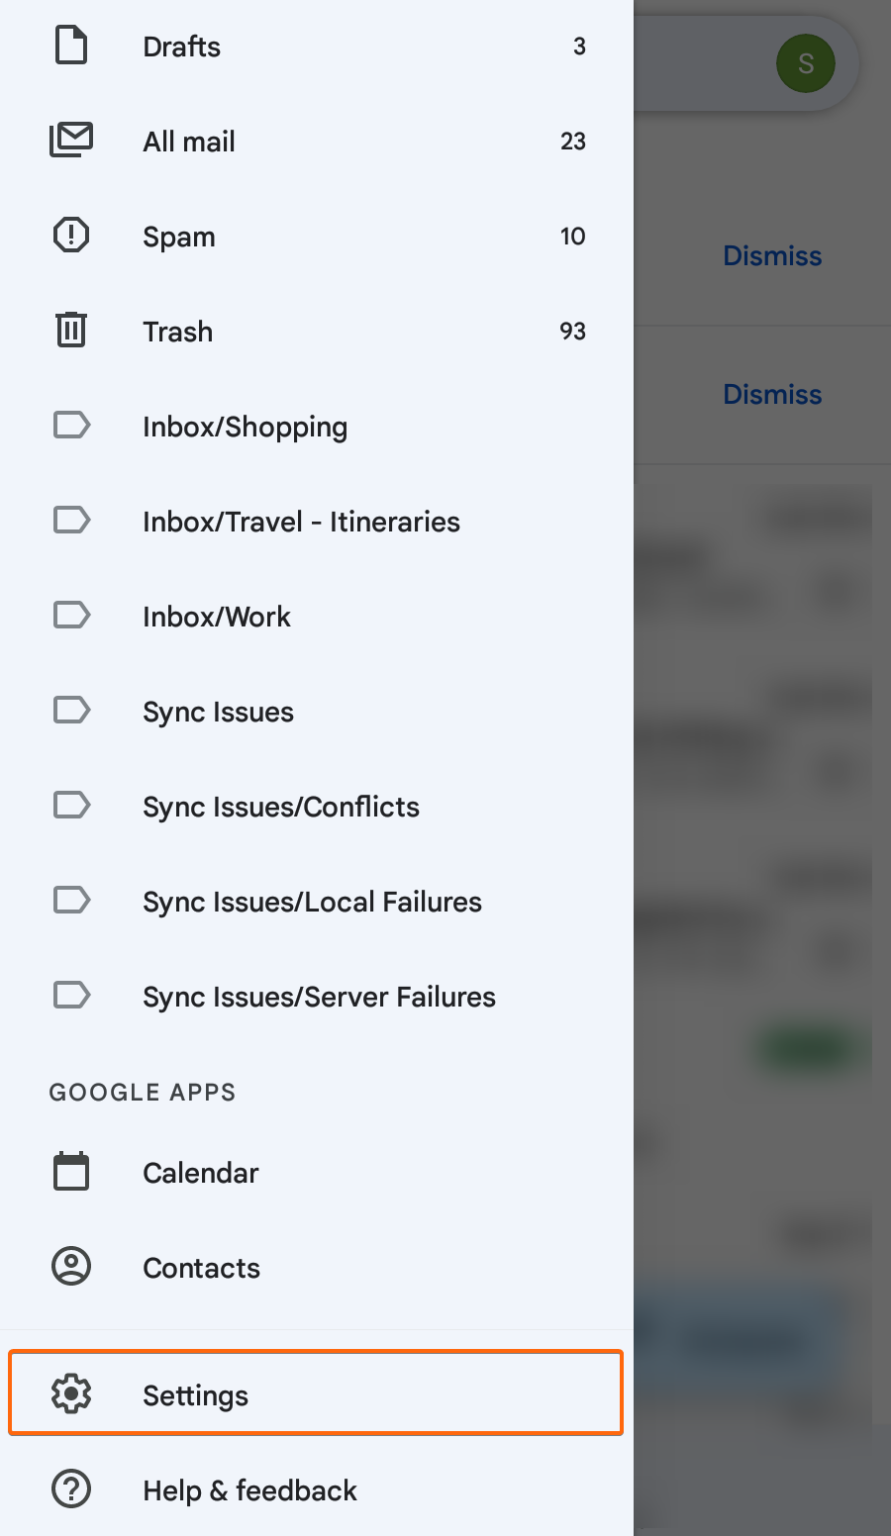
Task: Open the Settings gear icon
Action: [70, 1393]
